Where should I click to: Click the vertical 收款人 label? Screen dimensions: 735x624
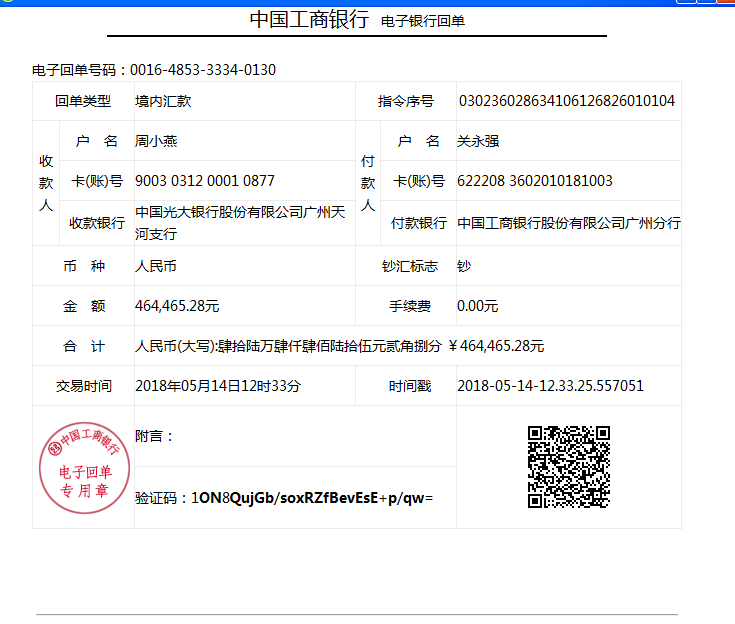(x=46, y=183)
